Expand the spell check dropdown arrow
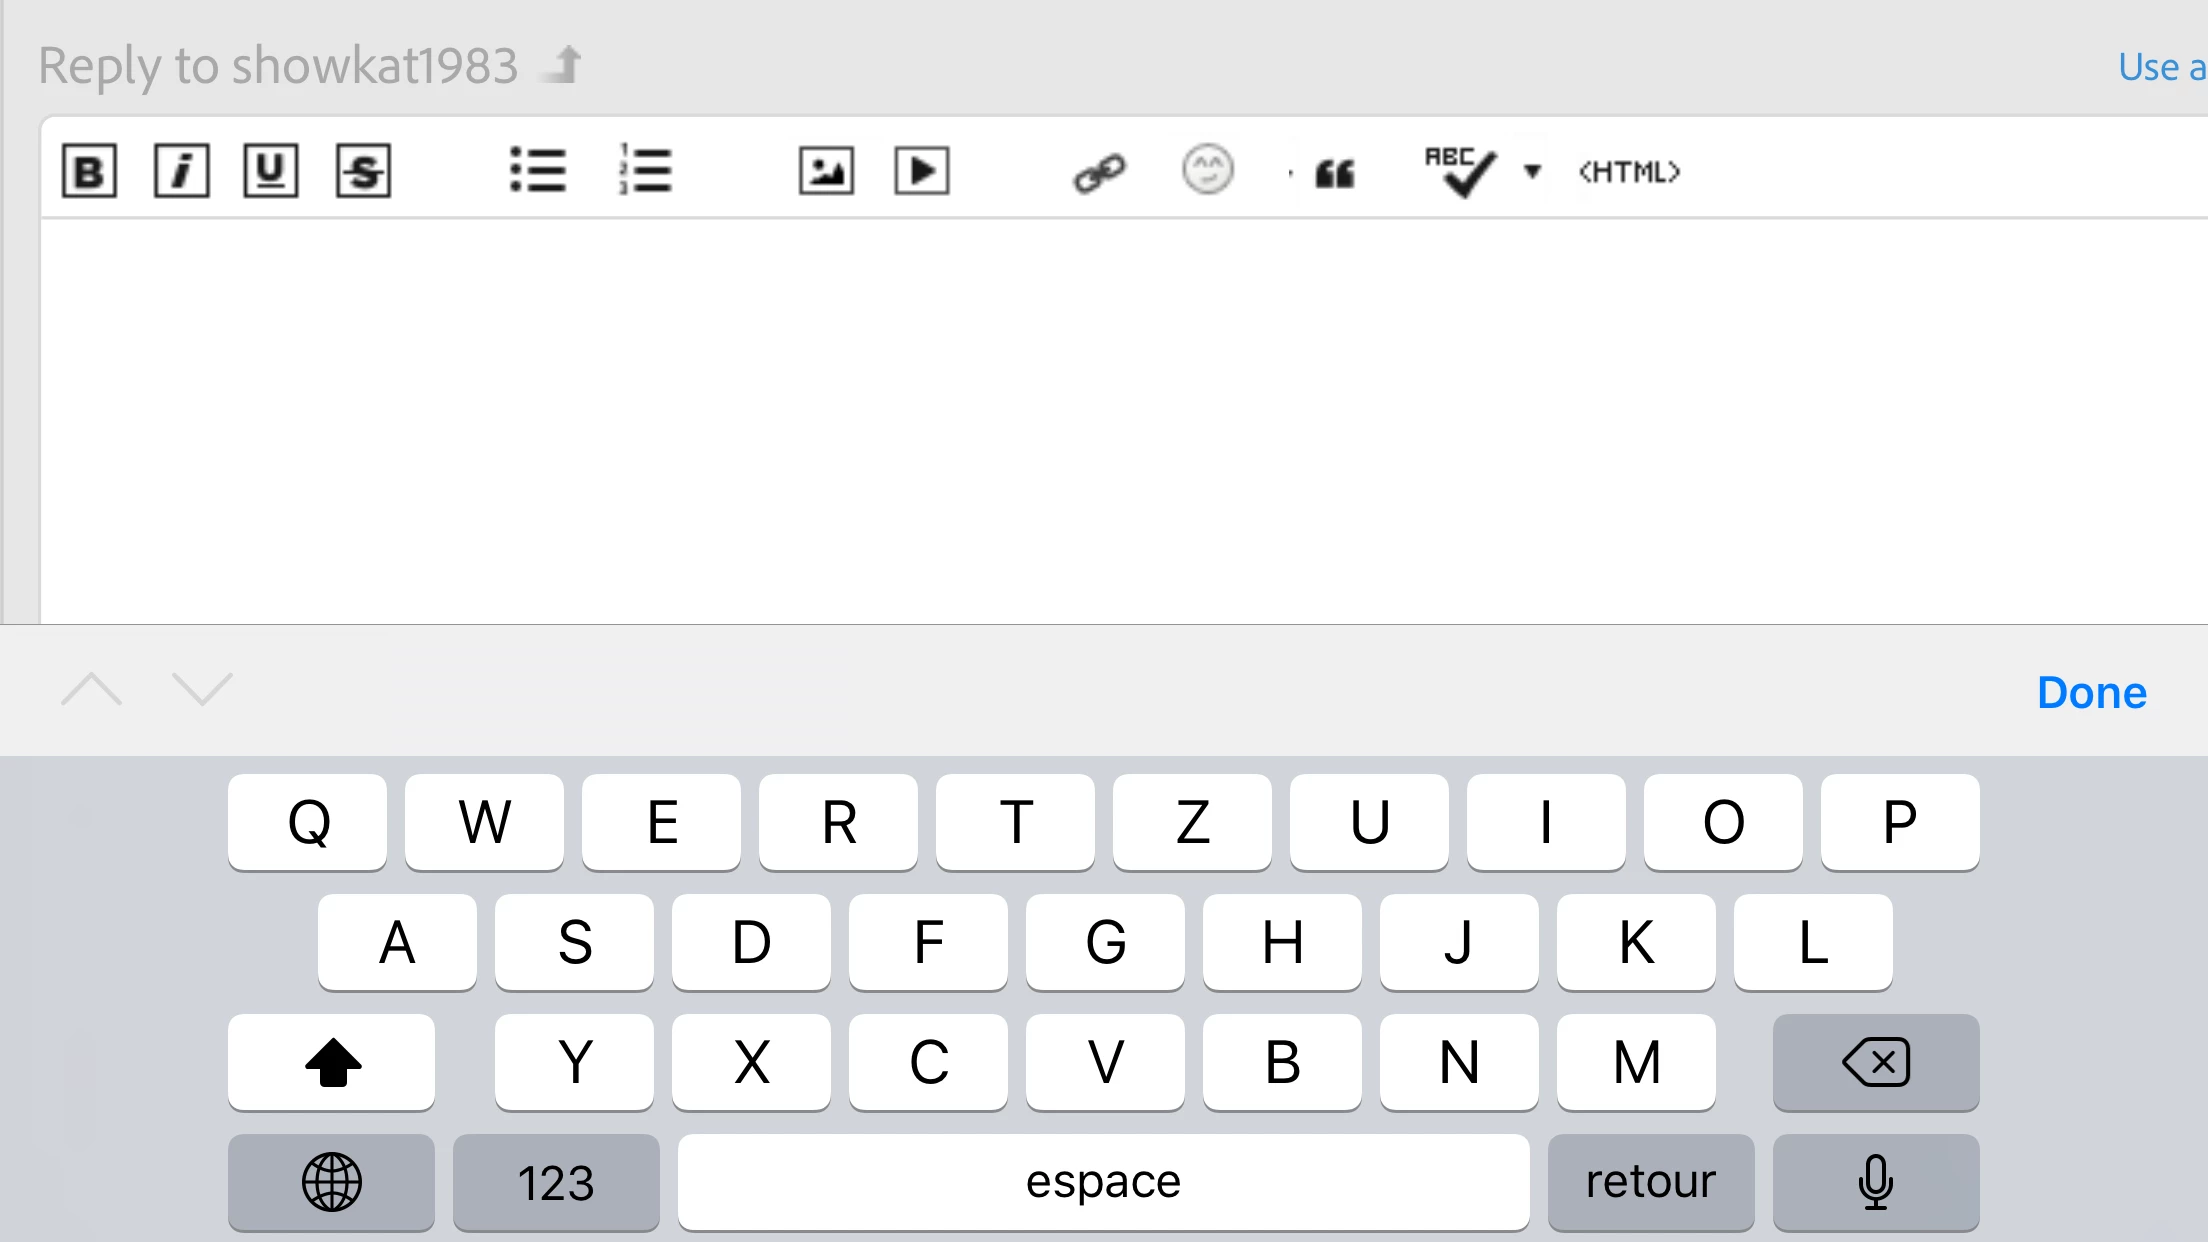This screenshot has width=2208, height=1242. click(1532, 171)
